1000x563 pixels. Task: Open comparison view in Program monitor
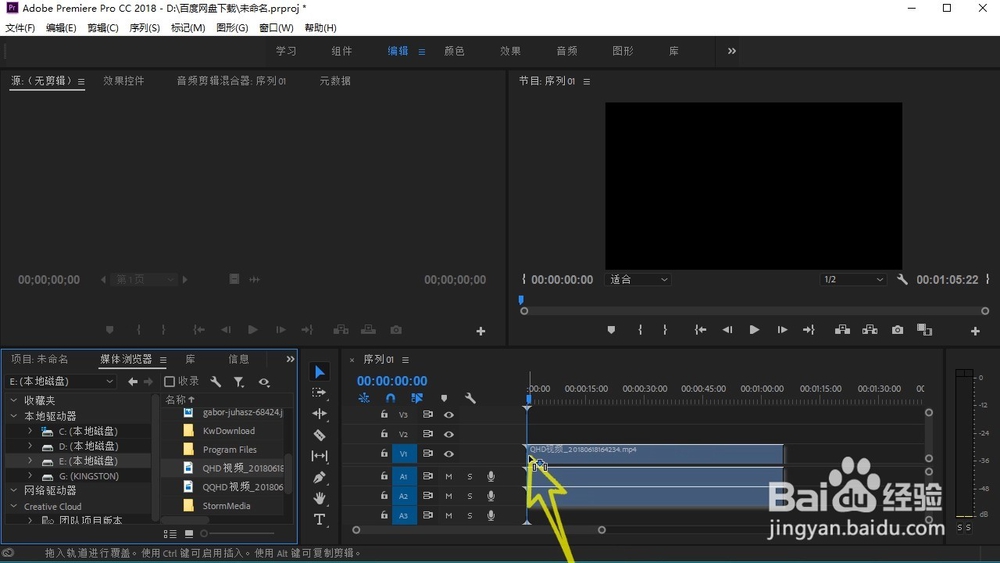pyautogui.click(x=924, y=330)
